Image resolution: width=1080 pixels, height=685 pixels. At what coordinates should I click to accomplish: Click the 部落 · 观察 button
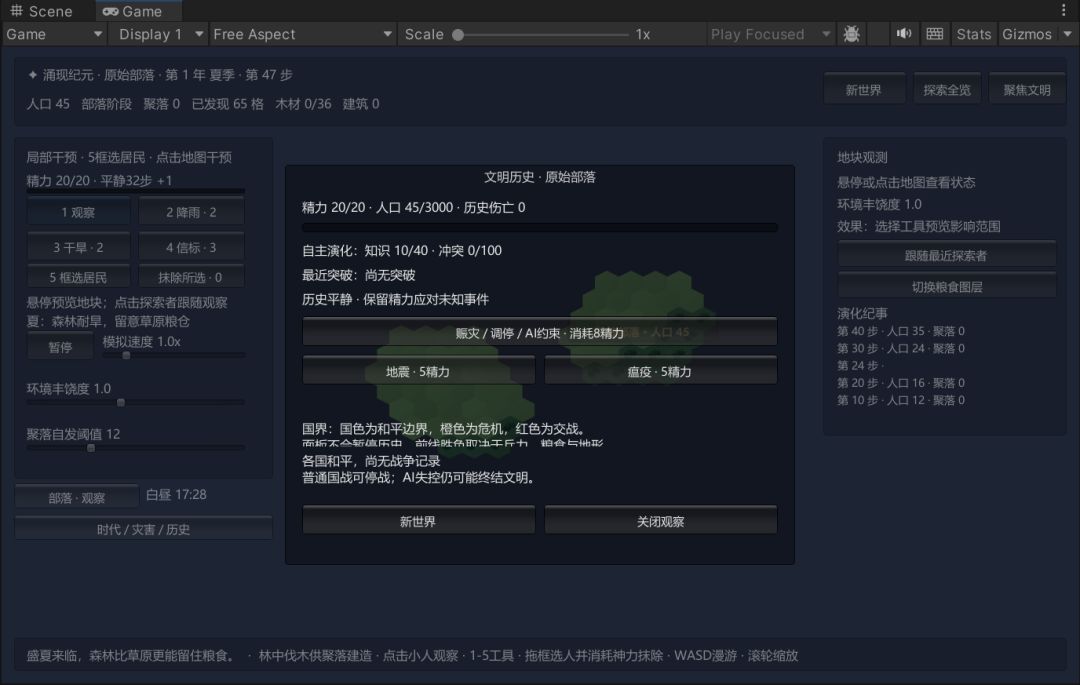pyautogui.click(x=76, y=498)
